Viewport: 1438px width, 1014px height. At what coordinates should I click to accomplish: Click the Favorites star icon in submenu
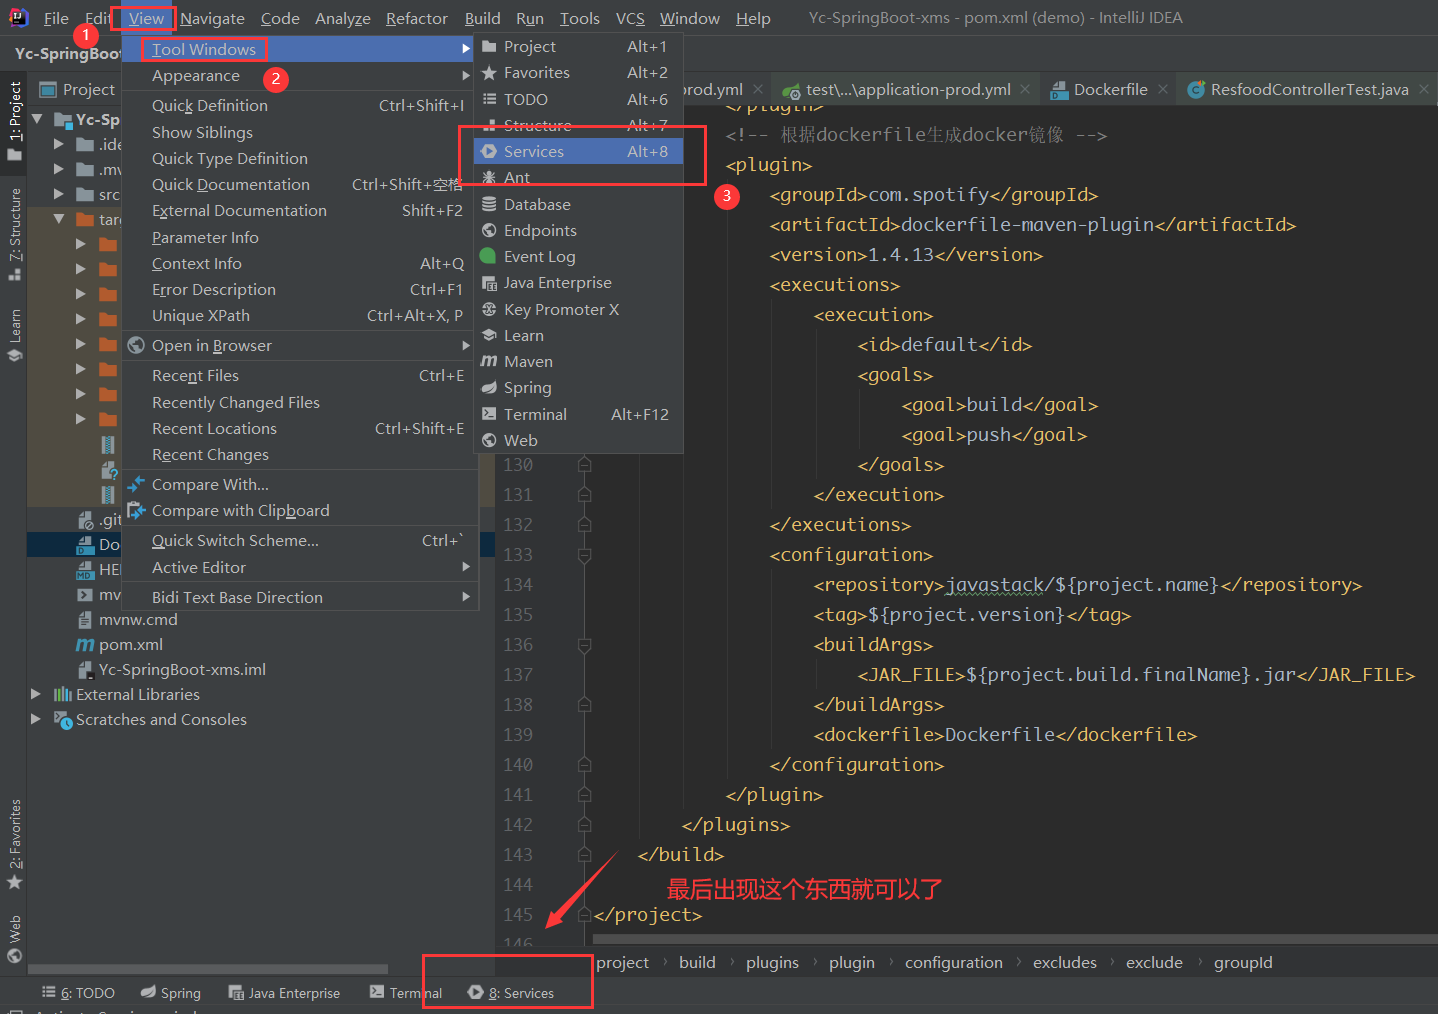tap(489, 72)
